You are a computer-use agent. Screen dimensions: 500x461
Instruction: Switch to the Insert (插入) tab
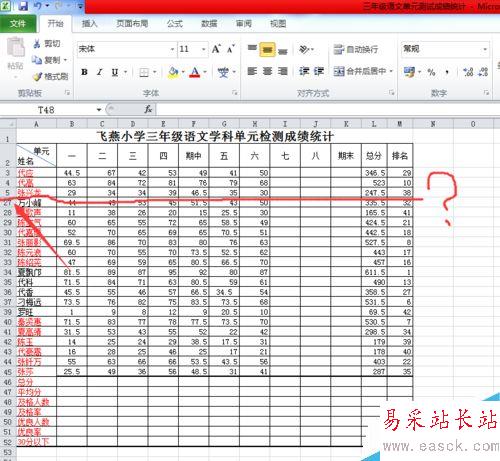point(89,23)
